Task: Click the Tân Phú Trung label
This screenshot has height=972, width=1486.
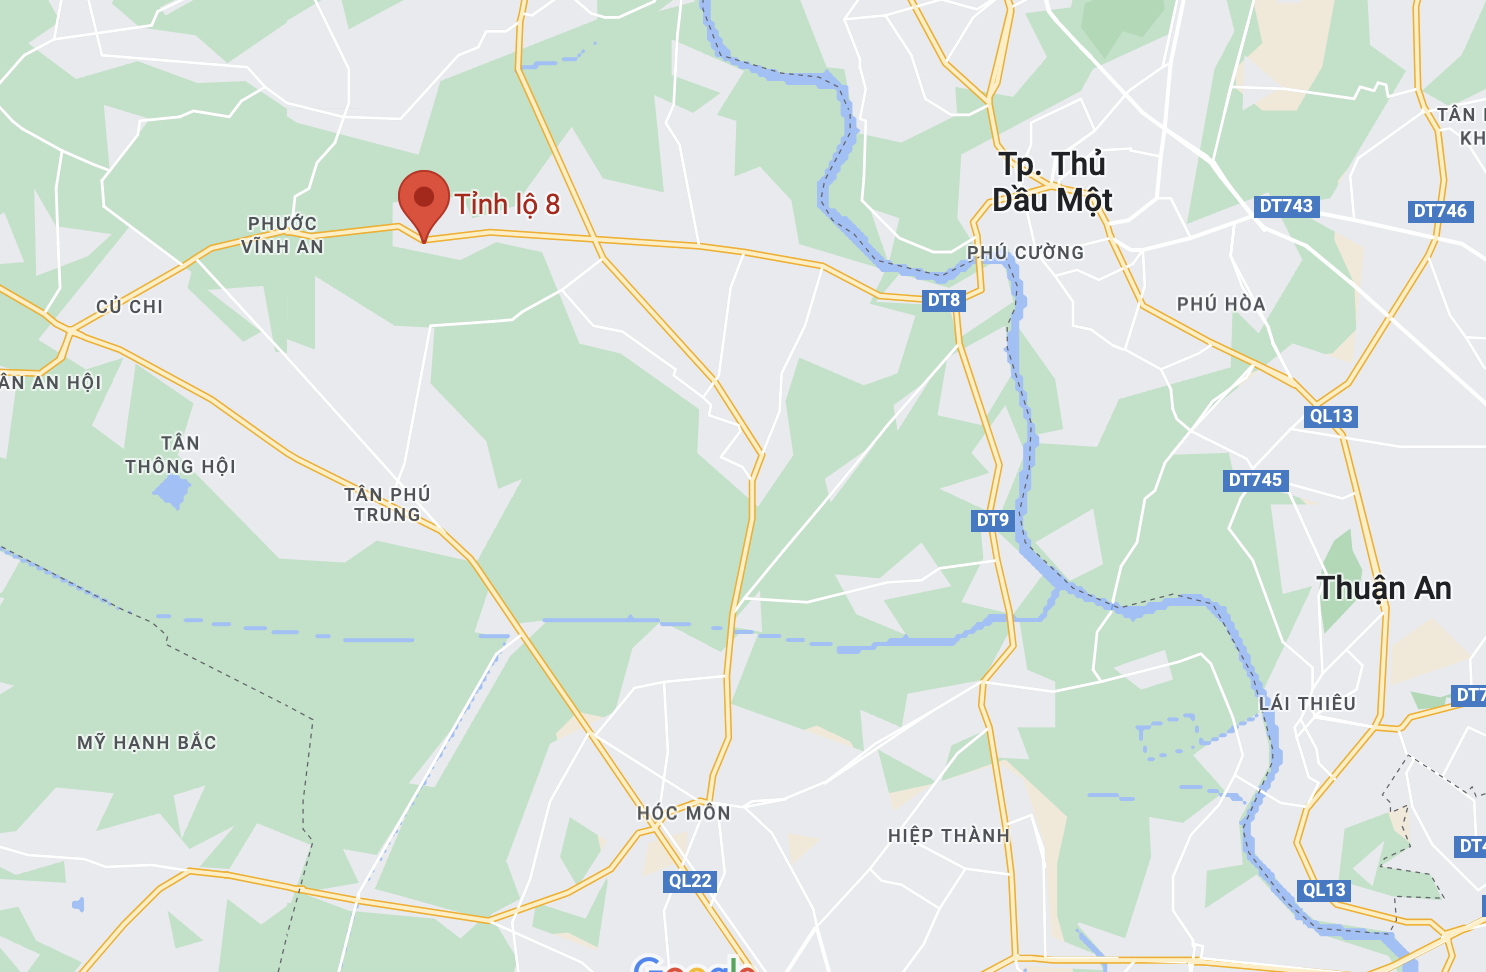Action: [387, 504]
